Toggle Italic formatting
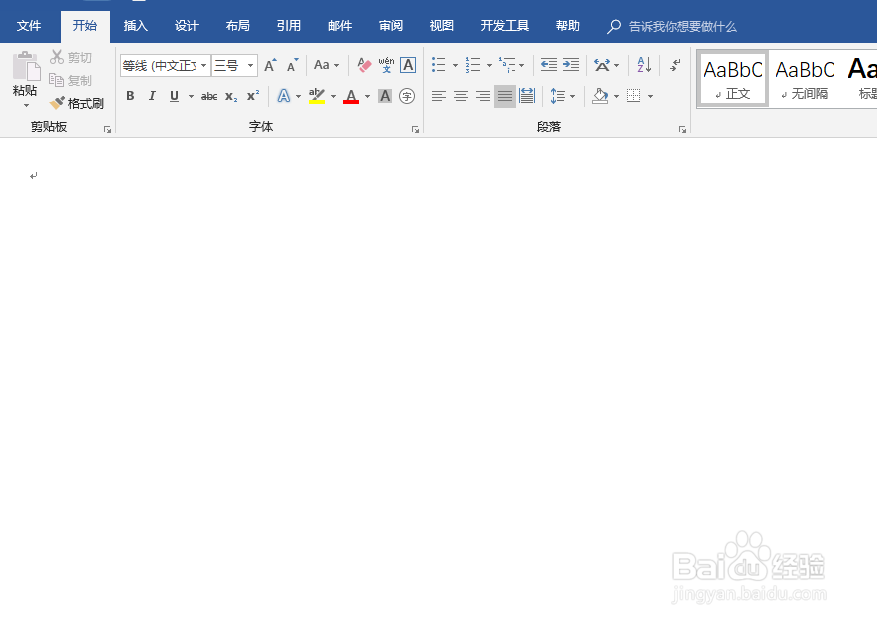This screenshot has width=877, height=625. click(x=152, y=96)
